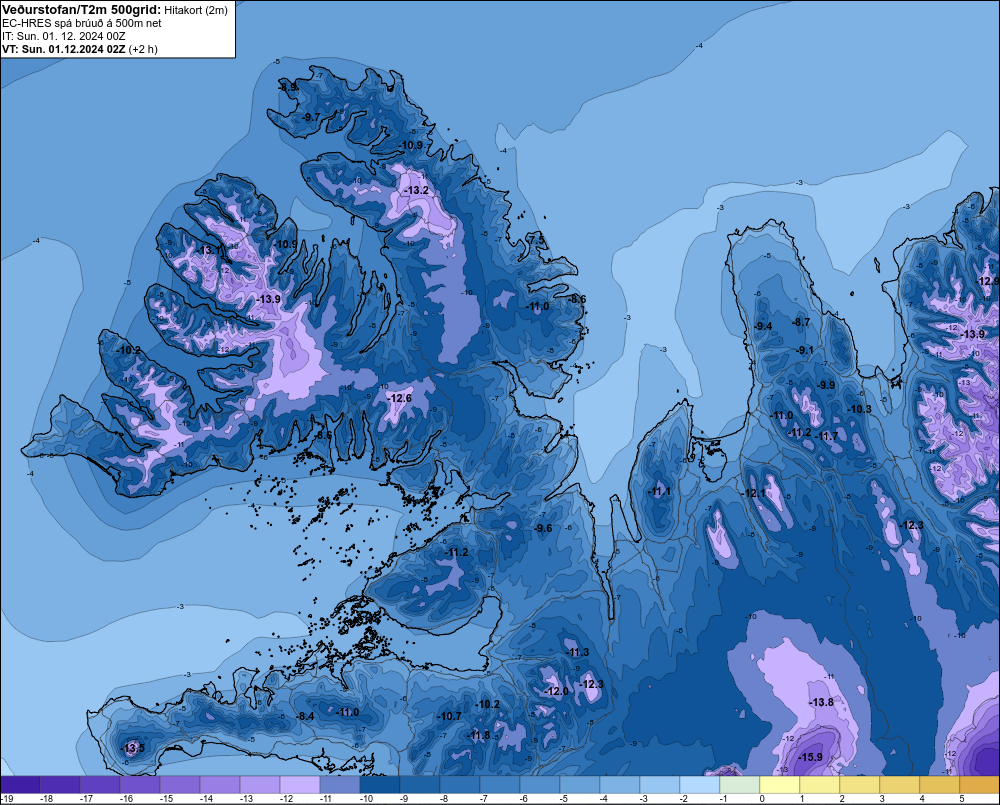Click the -6 label on the color legend
The image size is (1000, 805).
click(524, 799)
